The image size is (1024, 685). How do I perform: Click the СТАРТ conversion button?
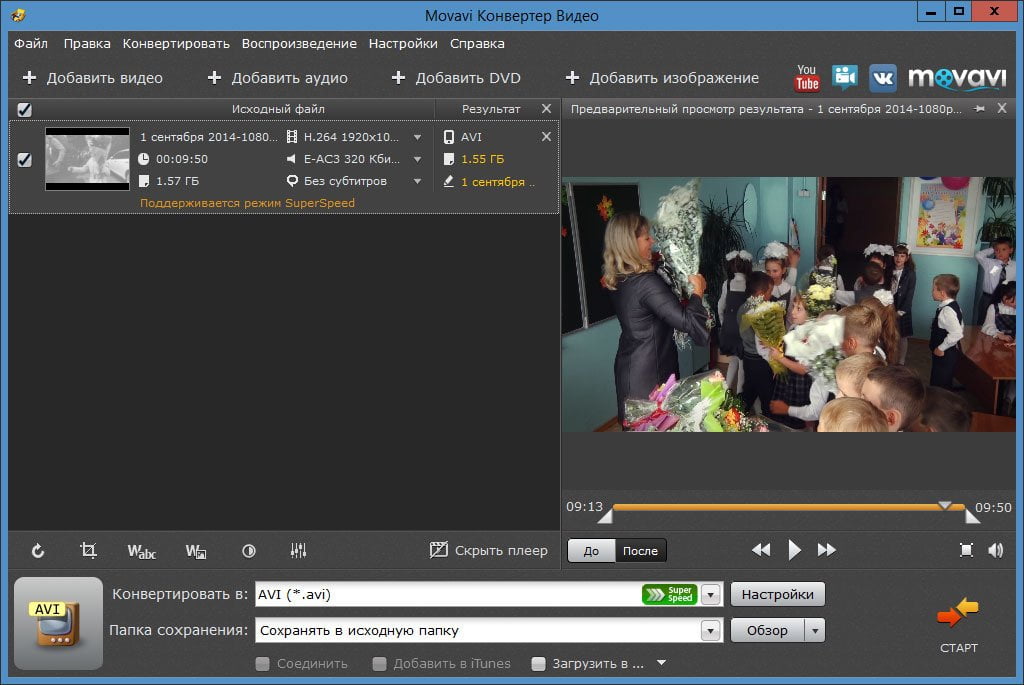click(x=958, y=624)
